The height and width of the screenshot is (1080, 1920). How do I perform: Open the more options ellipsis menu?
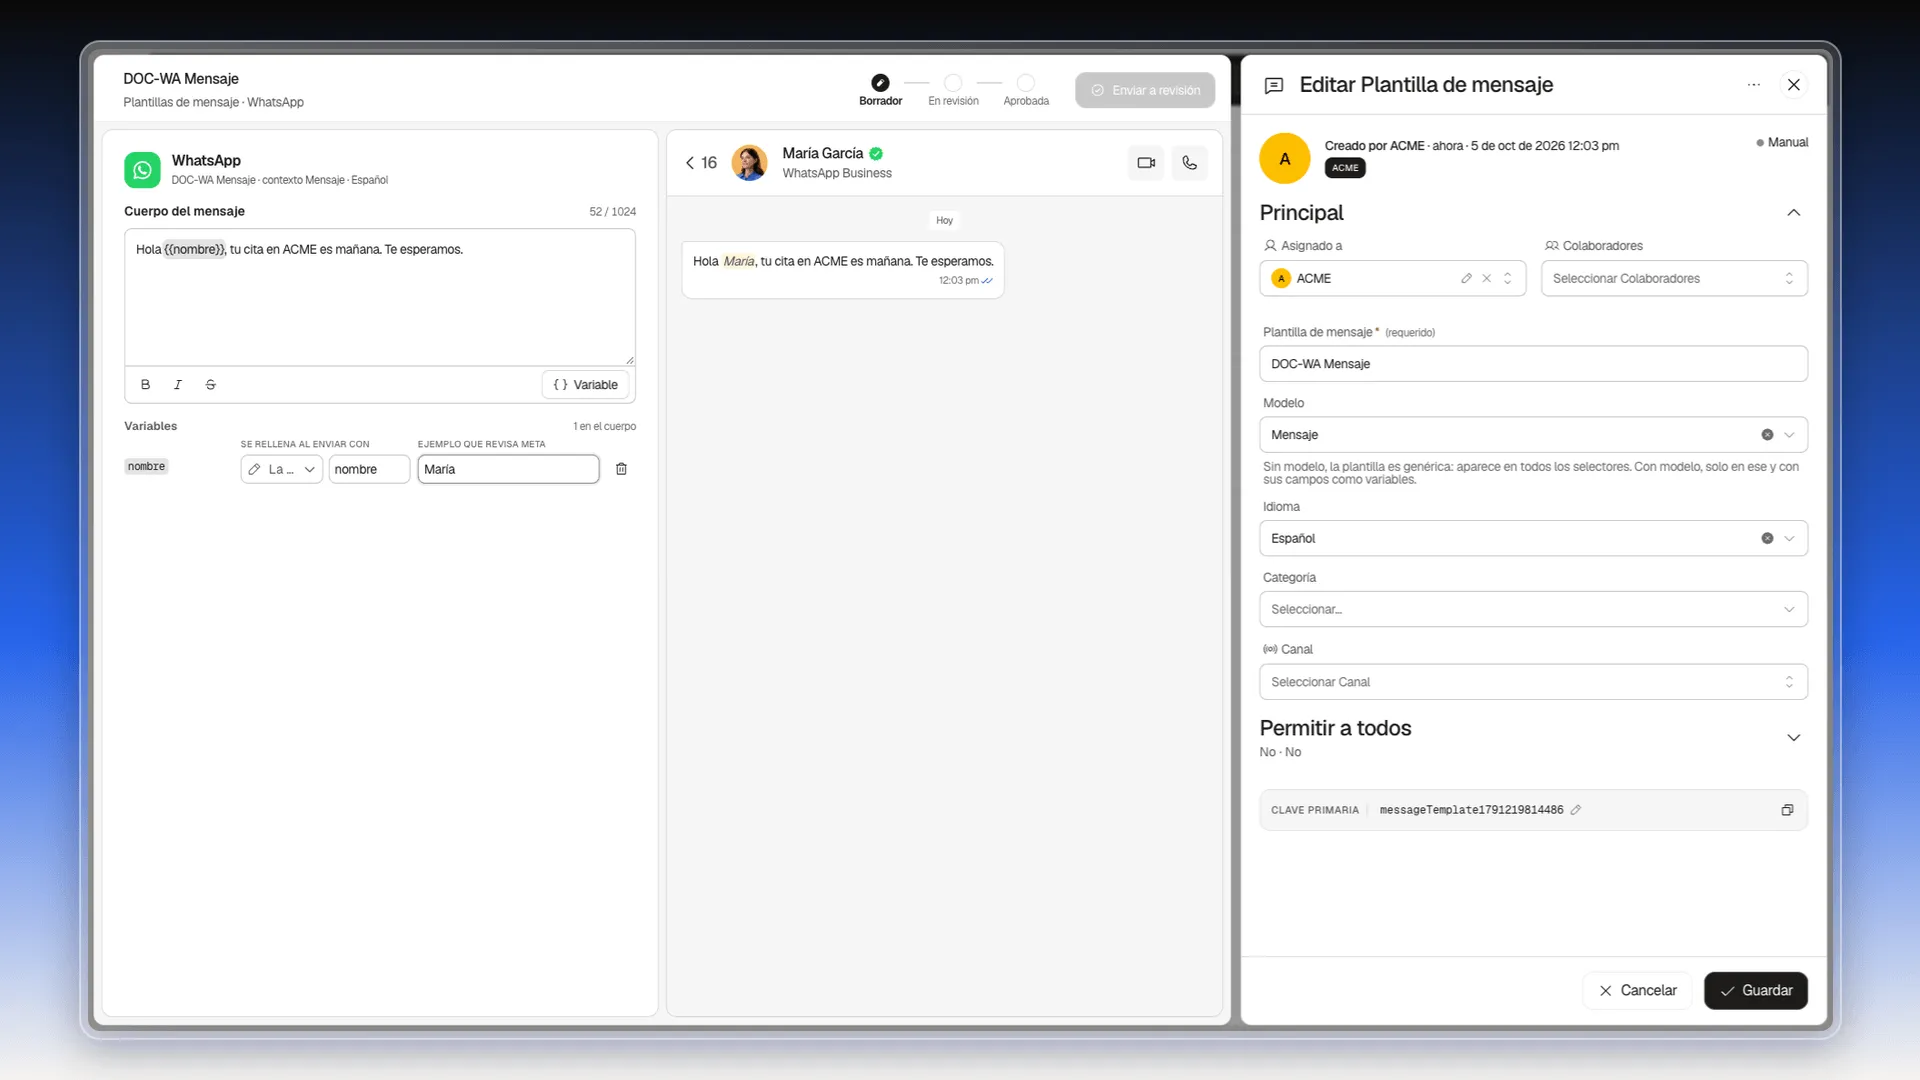pyautogui.click(x=1753, y=85)
